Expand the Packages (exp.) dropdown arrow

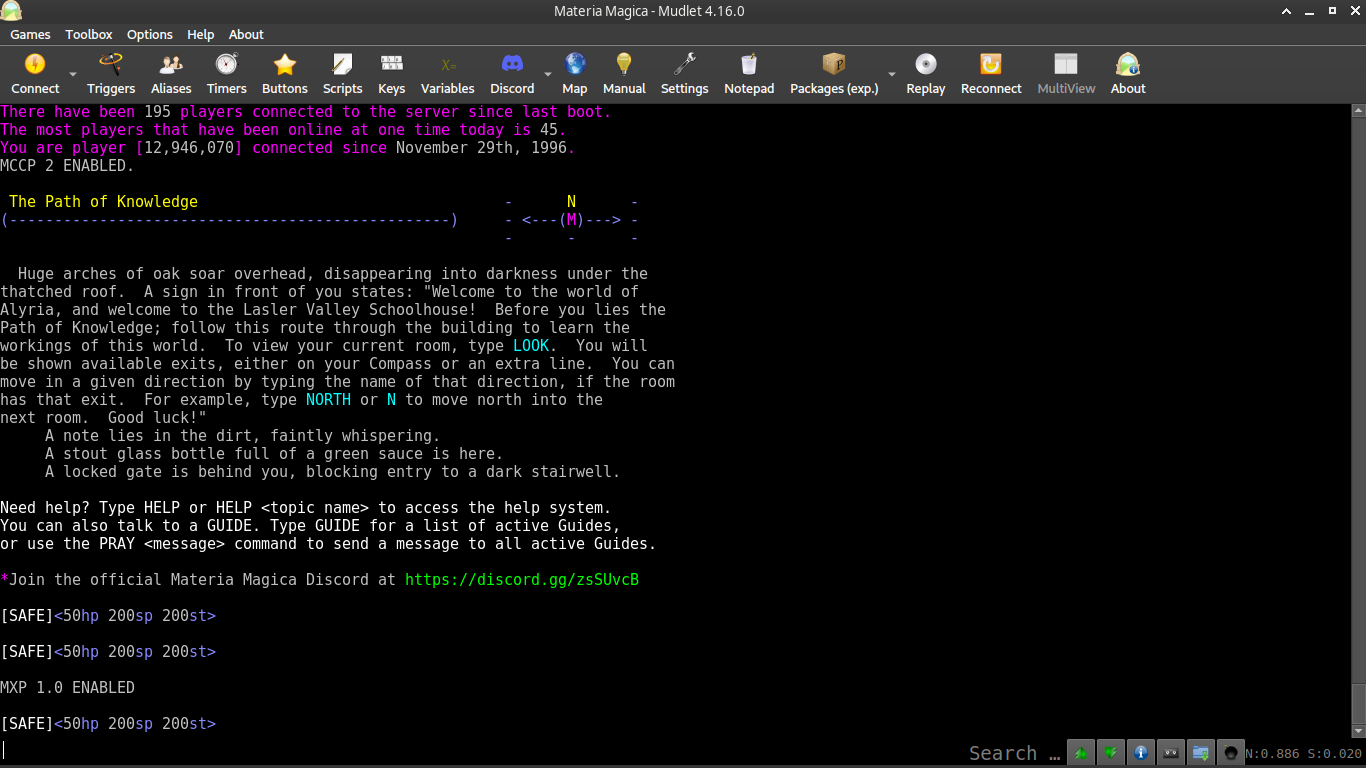pyautogui.click(x=893, y=73)
